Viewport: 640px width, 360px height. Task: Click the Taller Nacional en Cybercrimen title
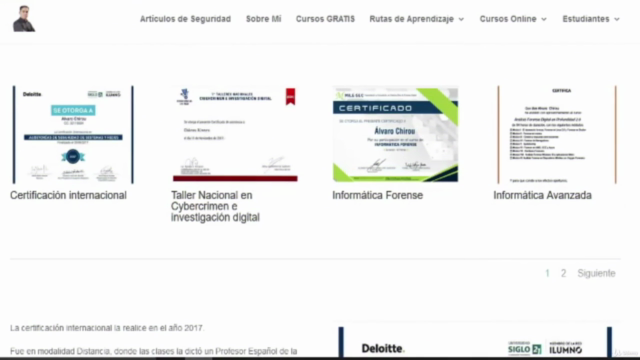[x=215, y=206]
